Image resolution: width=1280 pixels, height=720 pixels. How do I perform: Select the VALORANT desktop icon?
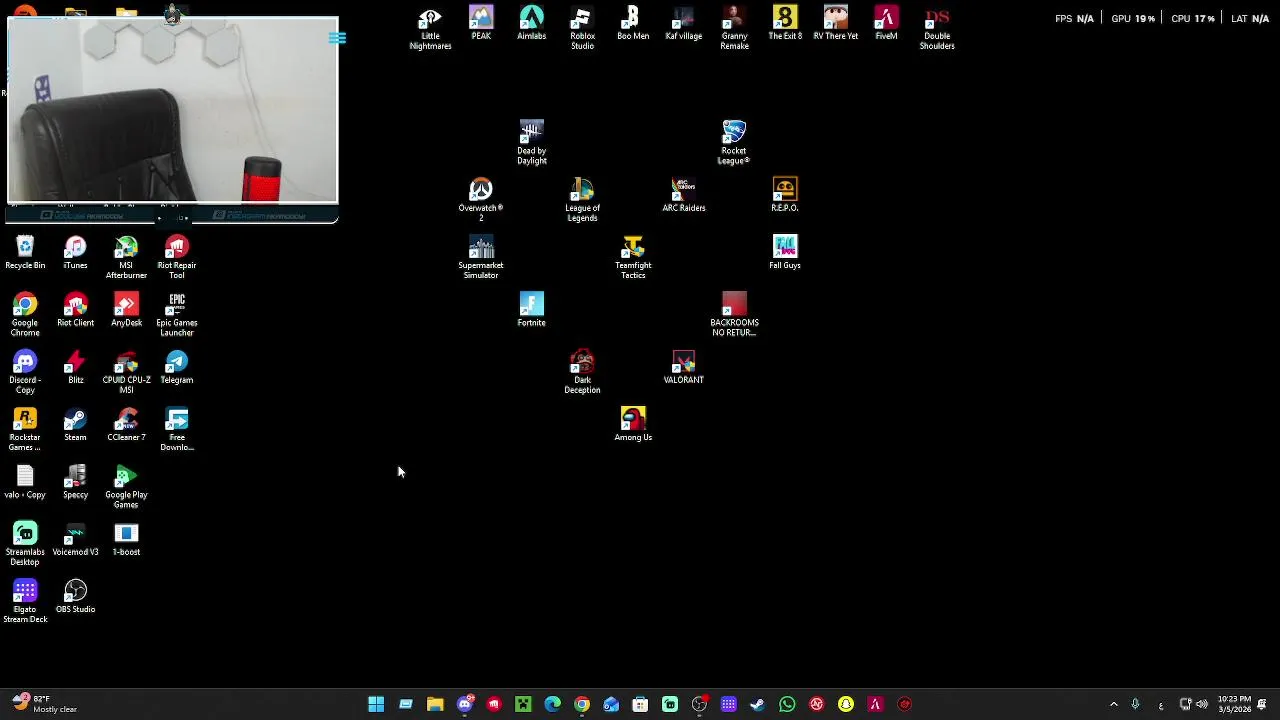pos(683,368)
